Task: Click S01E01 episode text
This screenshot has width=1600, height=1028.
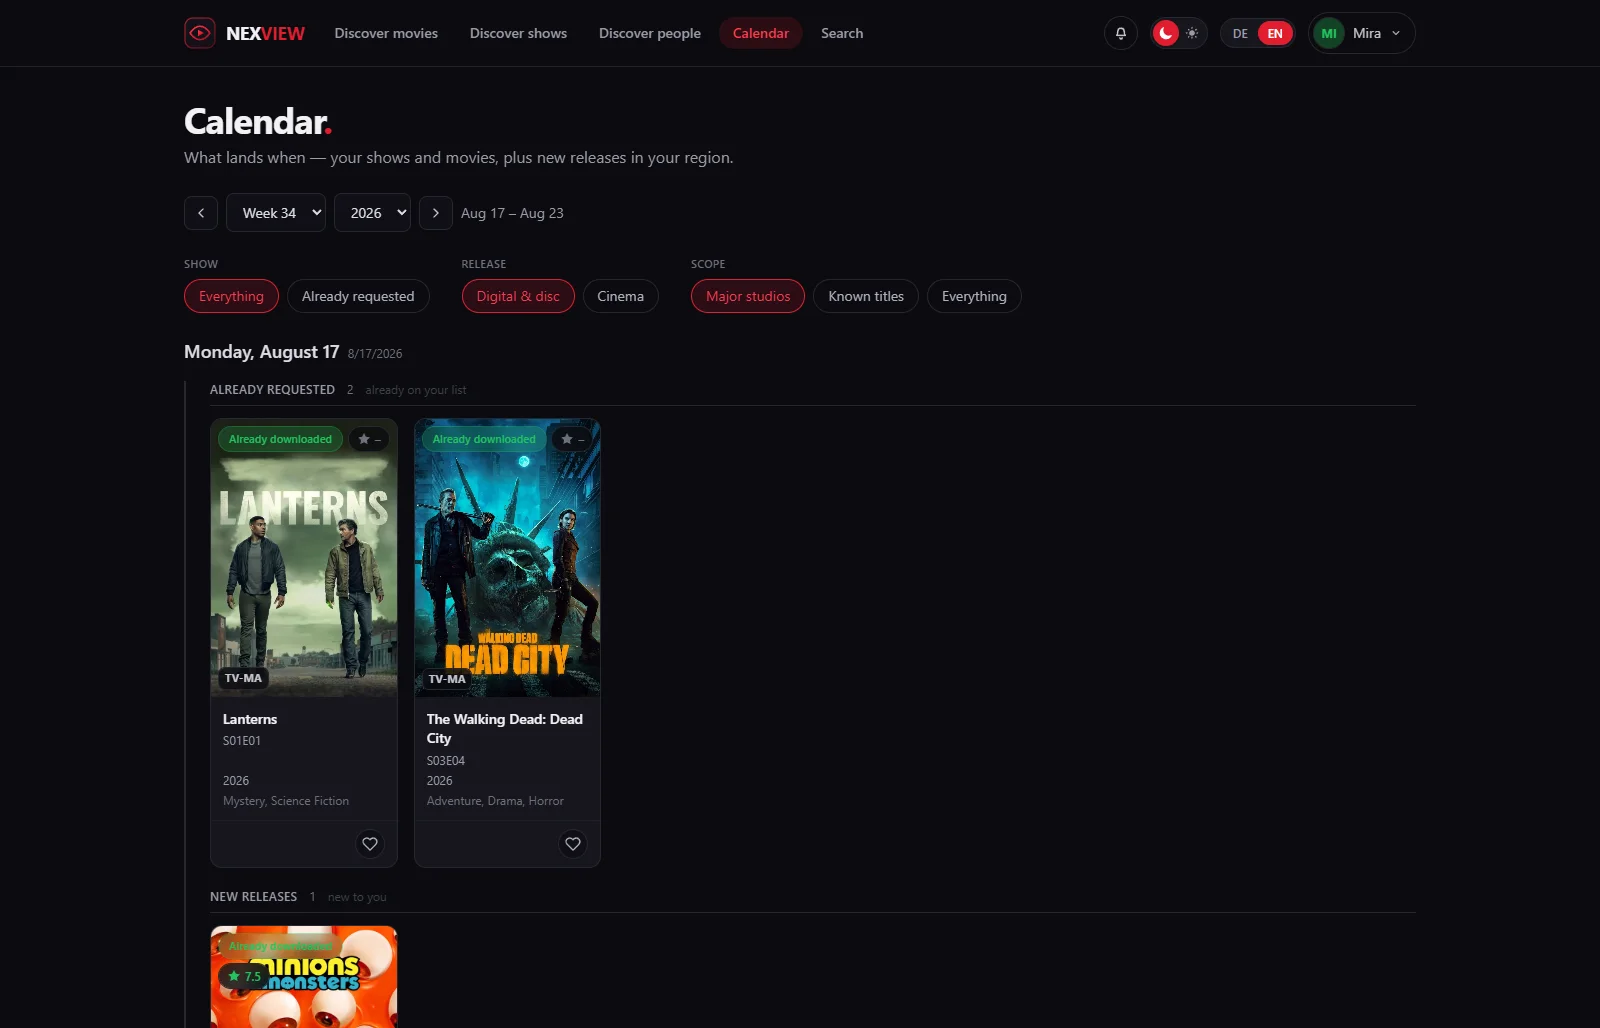Action: click(242, 741)
